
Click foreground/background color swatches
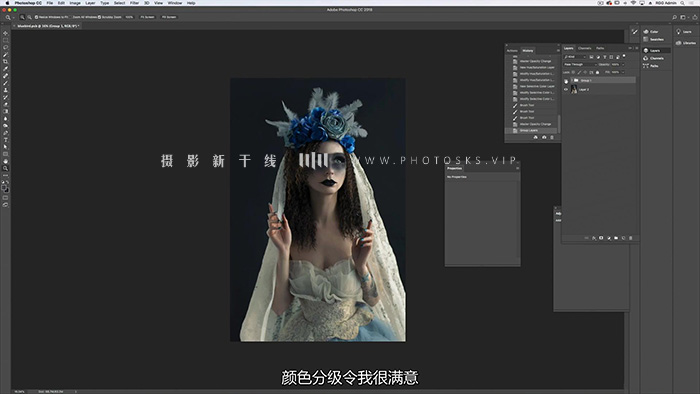pos(5,188)
